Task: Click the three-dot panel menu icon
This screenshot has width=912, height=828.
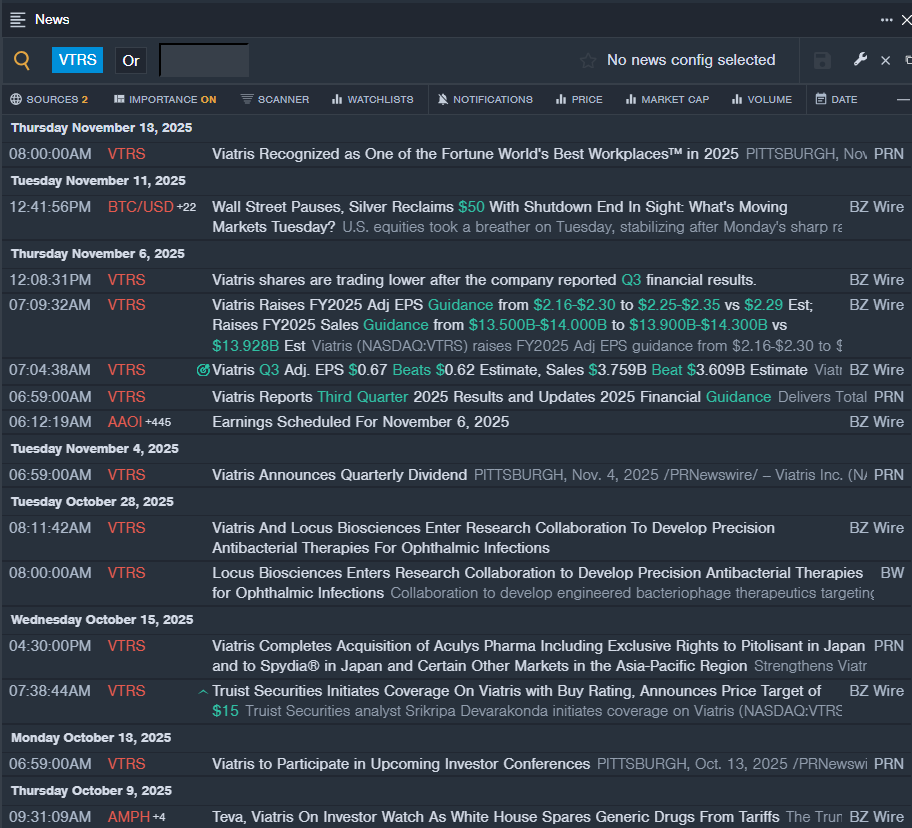Action: tap(886, 19)
